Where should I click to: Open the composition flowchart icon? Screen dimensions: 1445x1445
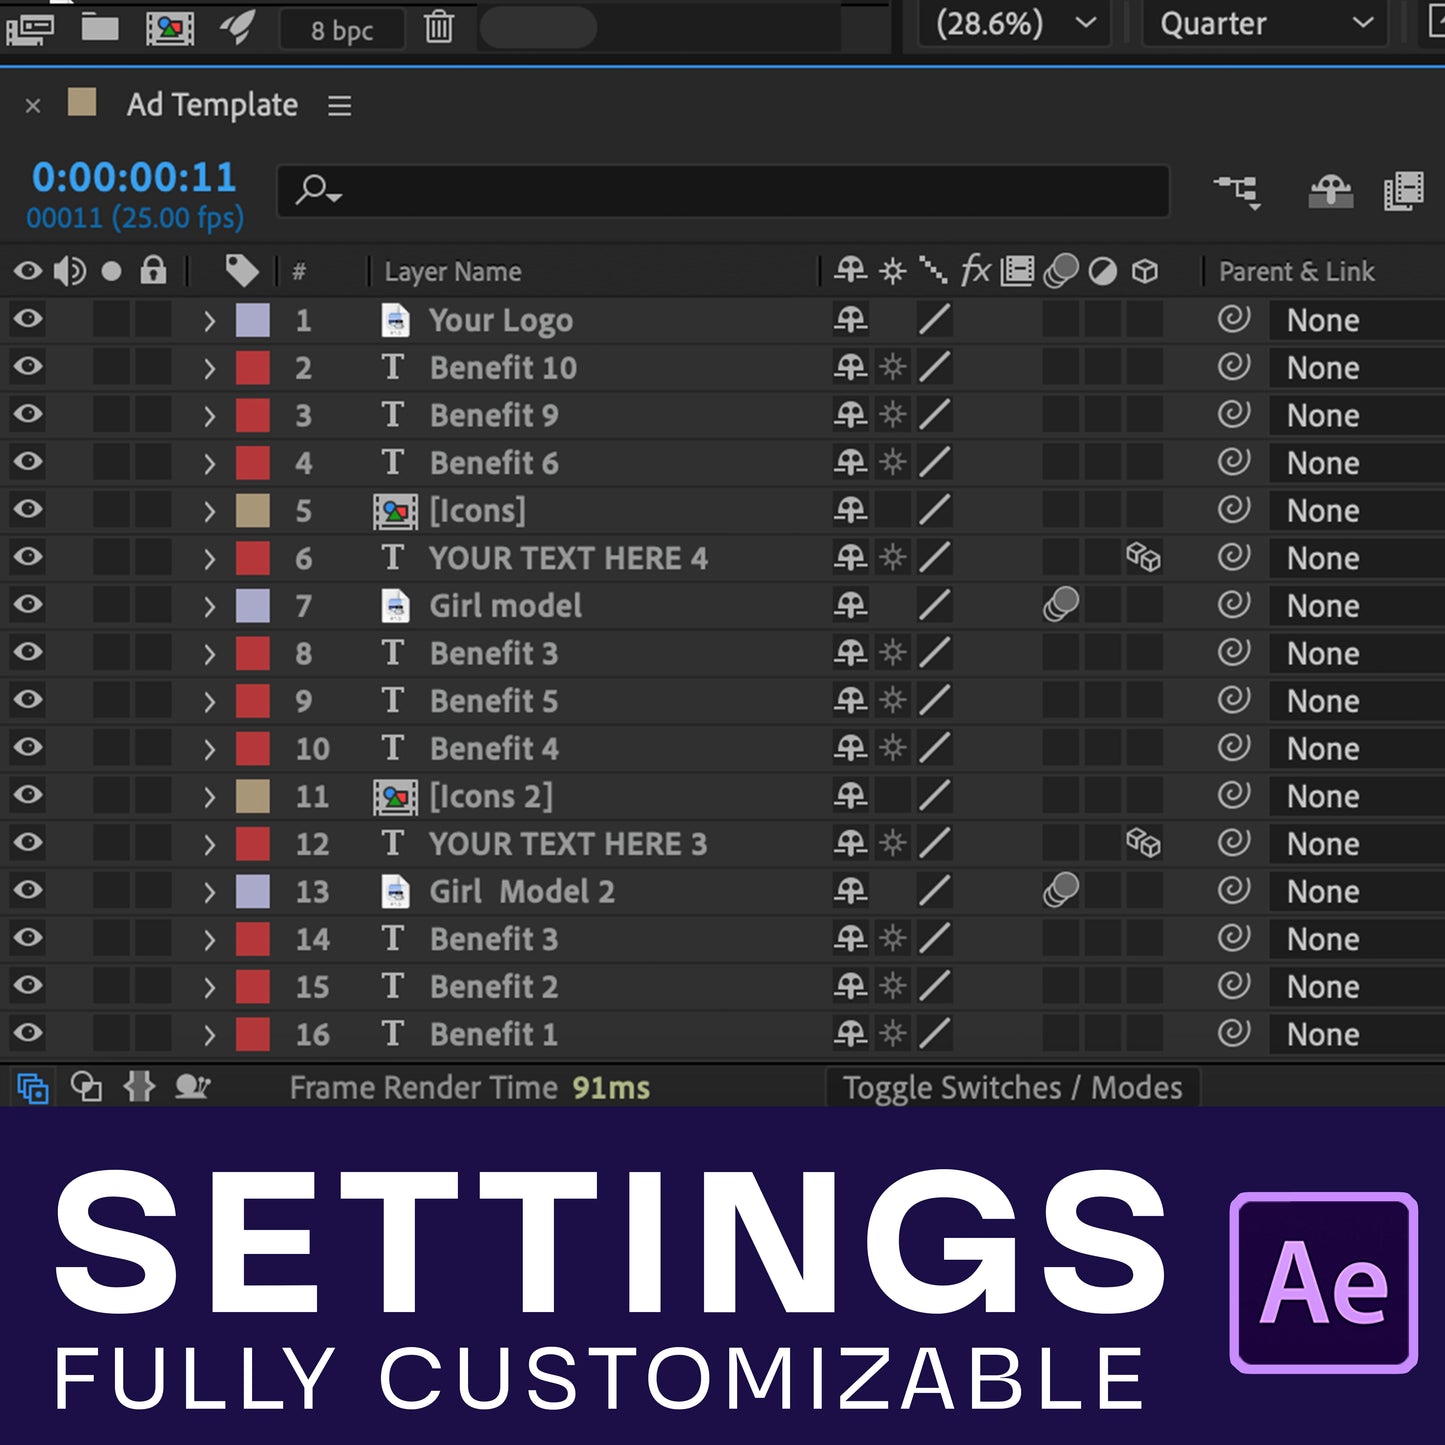coord(1237,190)
